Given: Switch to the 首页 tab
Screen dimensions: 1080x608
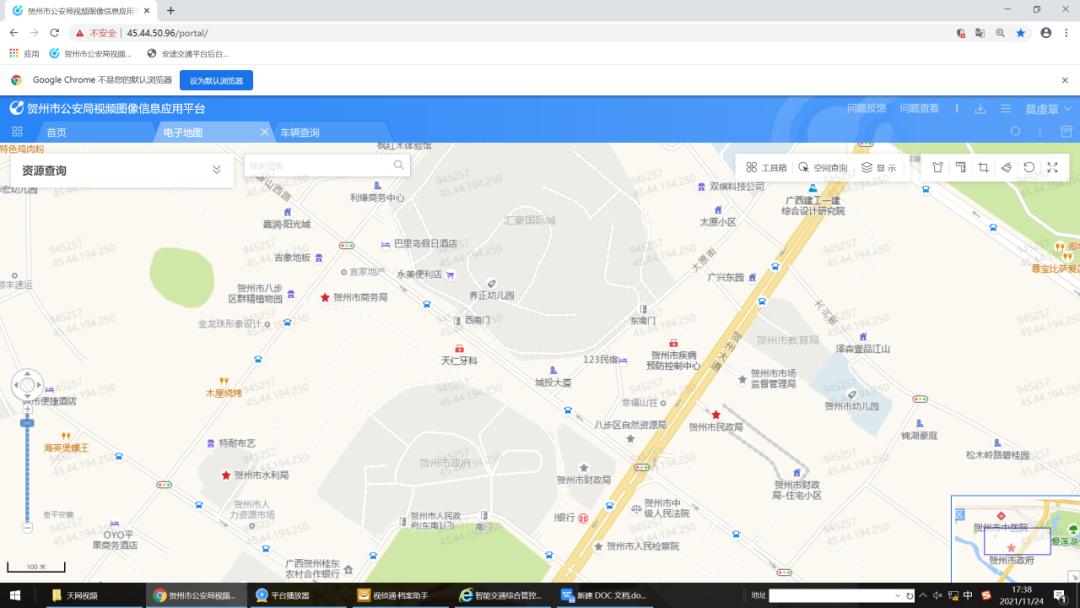Looking at the screenshot, I should tap(56, 131).
